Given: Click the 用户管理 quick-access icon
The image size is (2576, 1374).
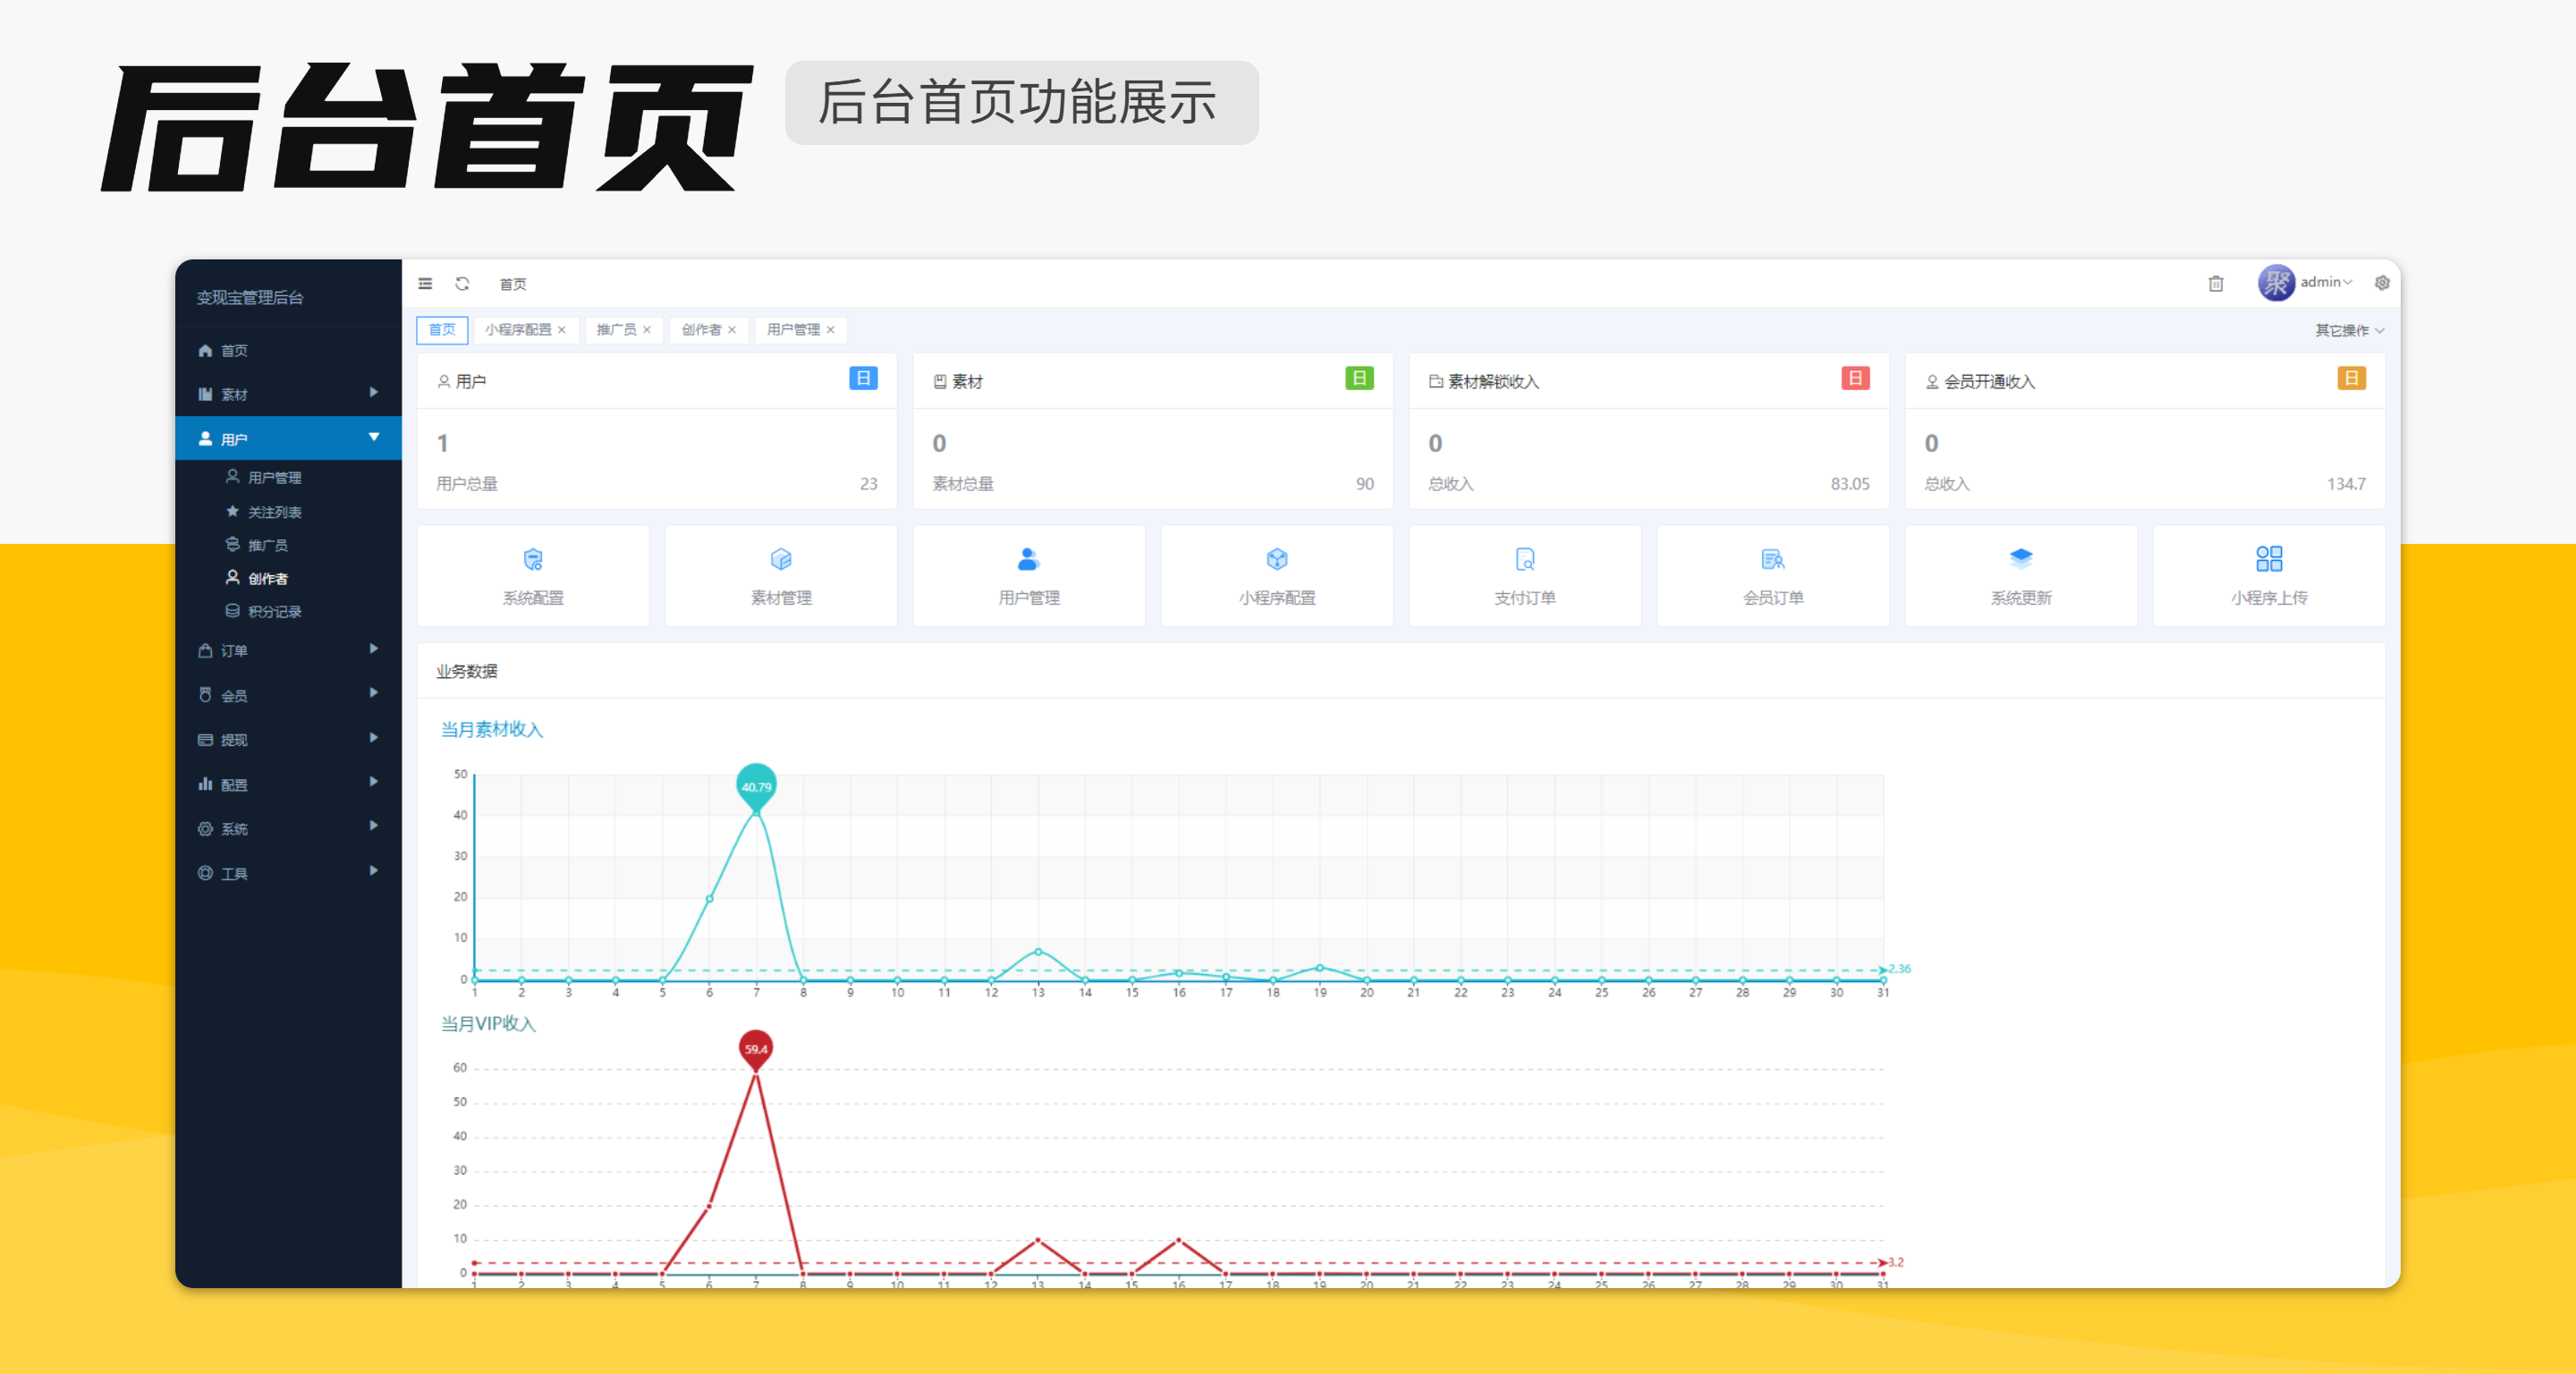Looking at the screenshot, I should [x=1028, y=575].
